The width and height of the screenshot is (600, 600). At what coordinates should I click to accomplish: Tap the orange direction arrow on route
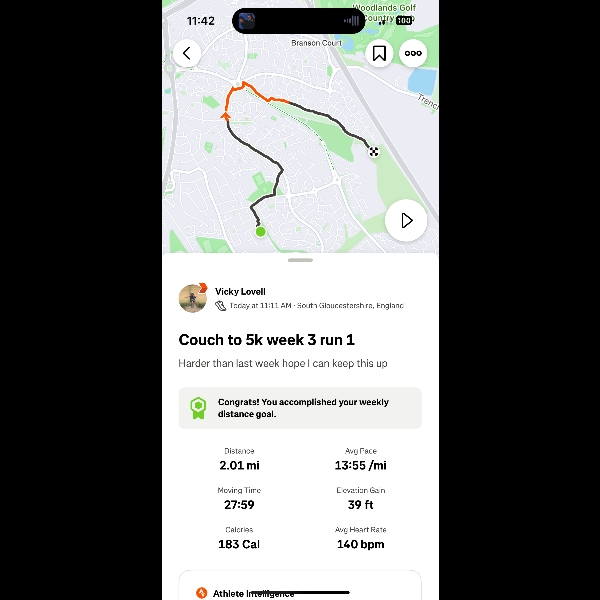[226, 116]
